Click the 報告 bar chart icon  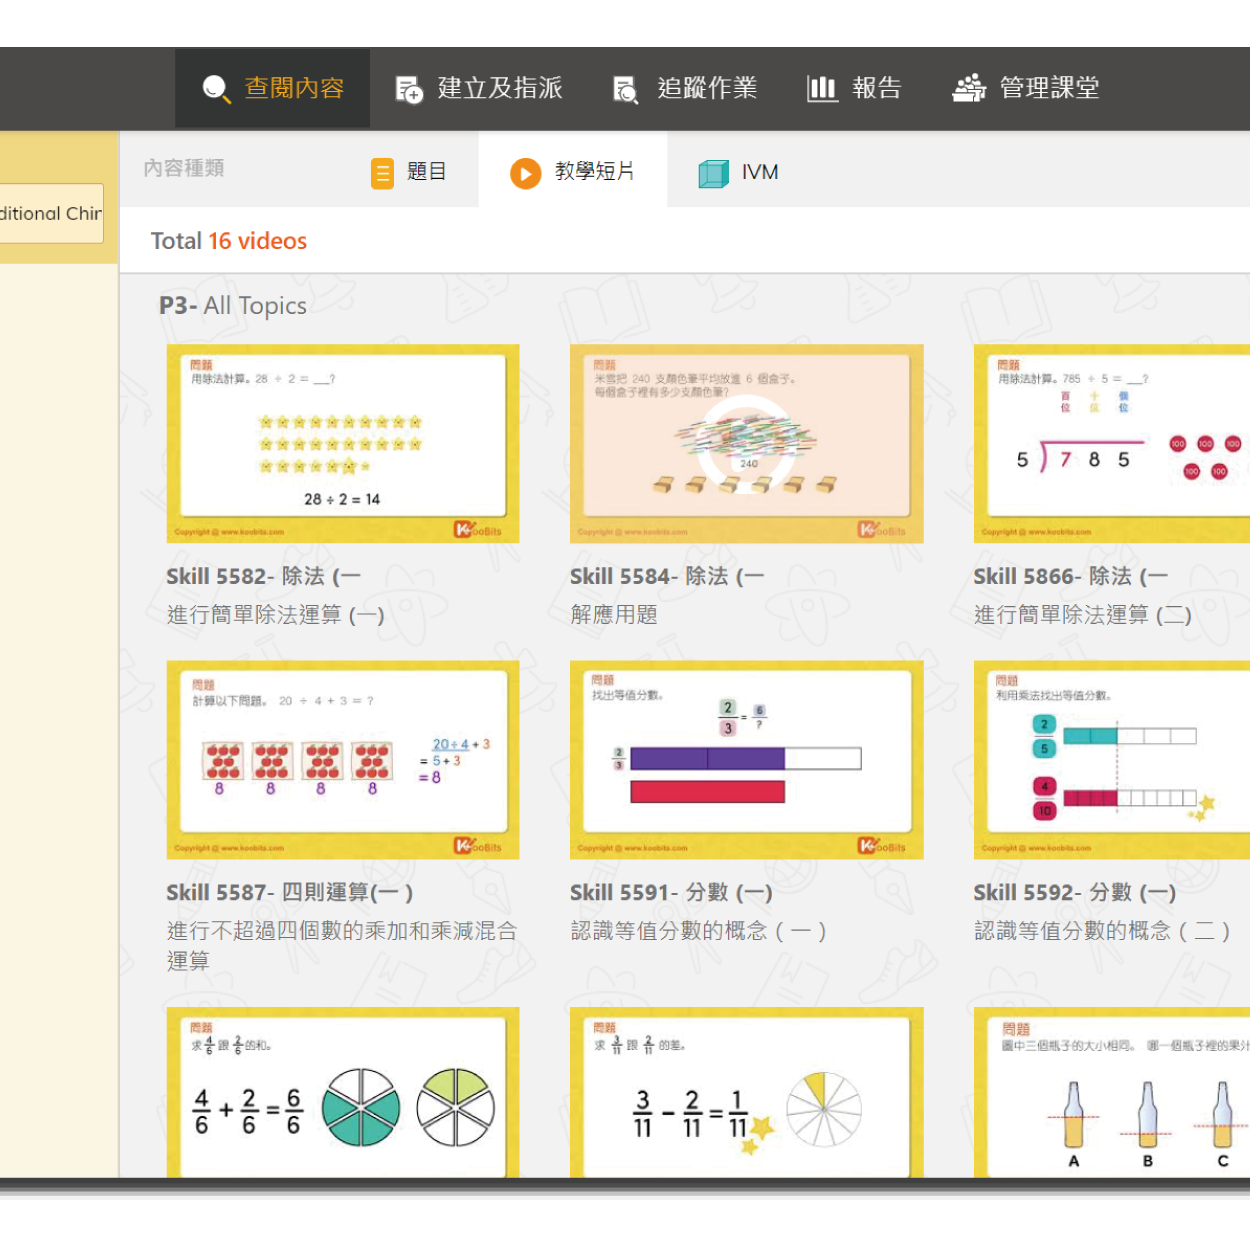pos(822,89)
